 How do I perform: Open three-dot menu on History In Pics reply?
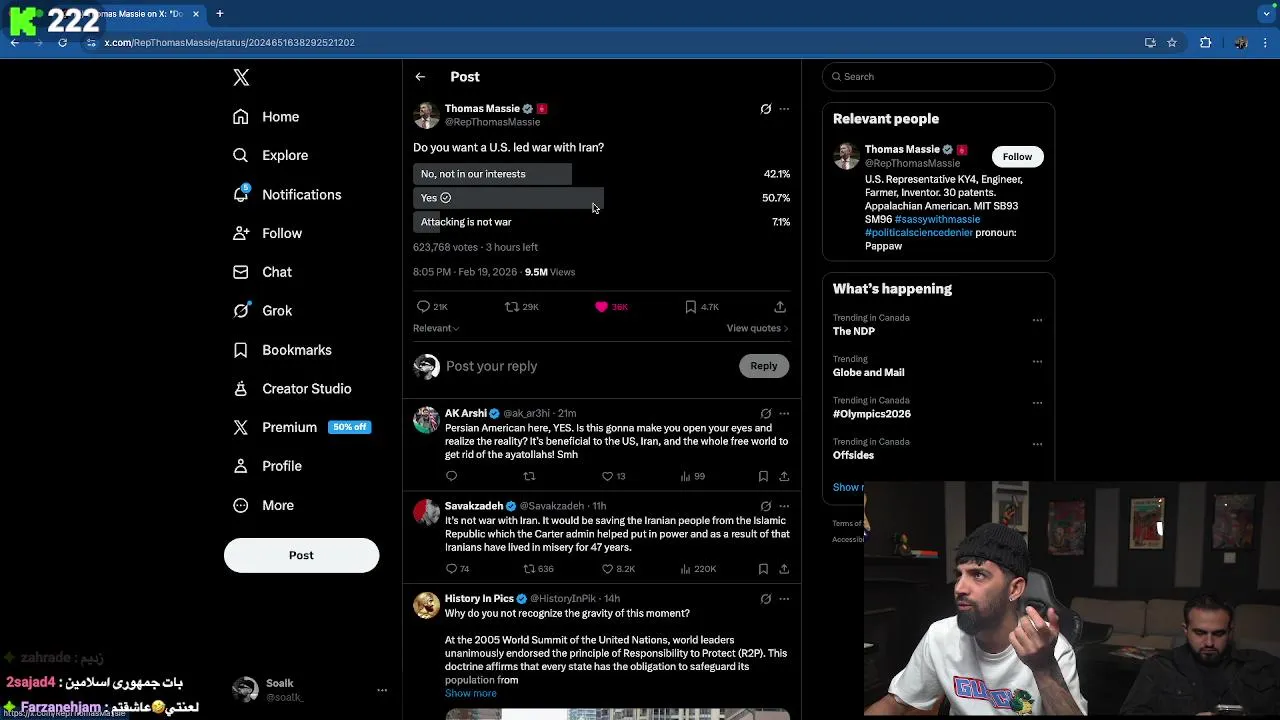[784, 599]
